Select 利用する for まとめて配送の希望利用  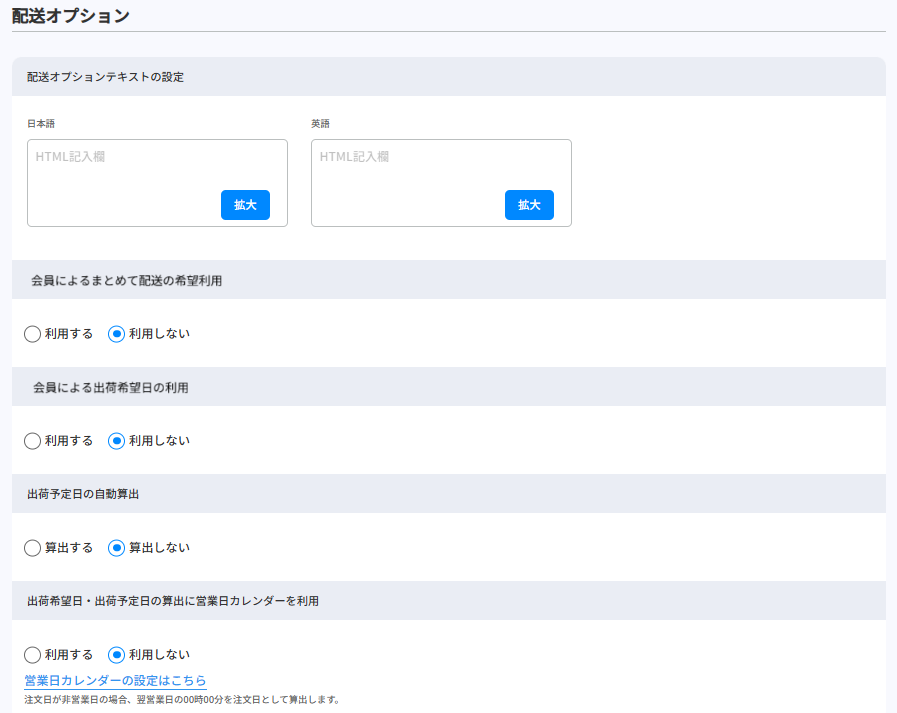[x=33, y=334]
